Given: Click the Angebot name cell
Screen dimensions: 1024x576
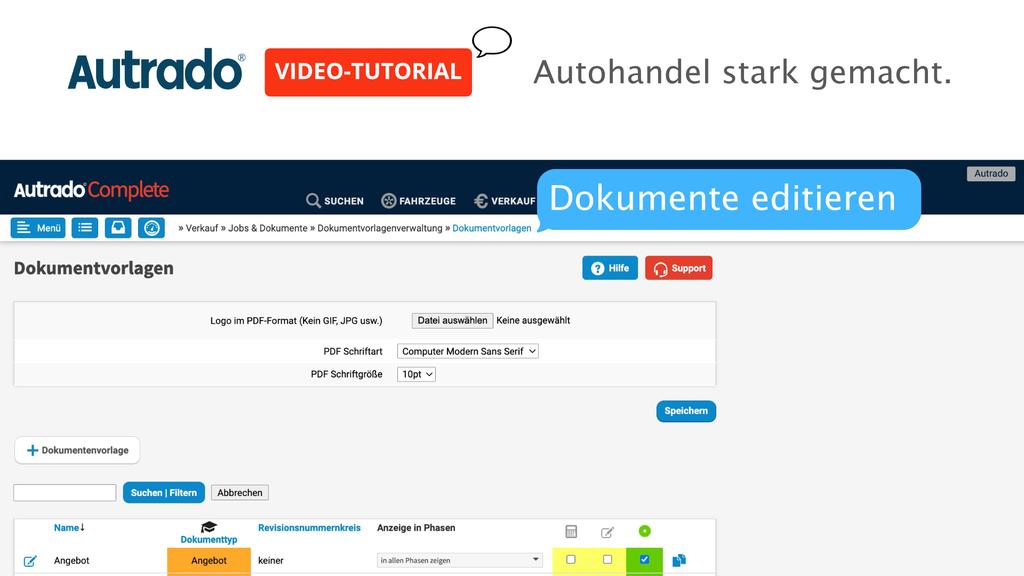Looking at the screenshot, I should [72, 560].
